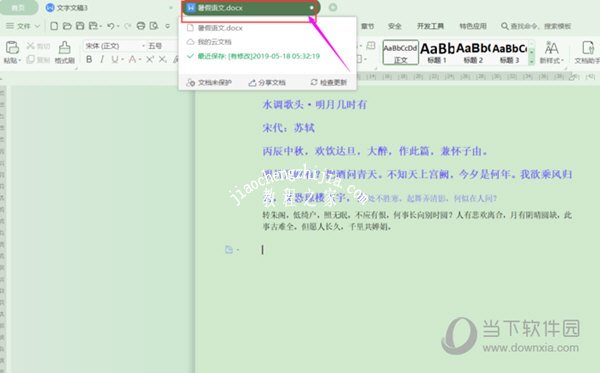The image size is (600, 373).
Task: Toggle Italic formatting
Action: pos(102,59)
